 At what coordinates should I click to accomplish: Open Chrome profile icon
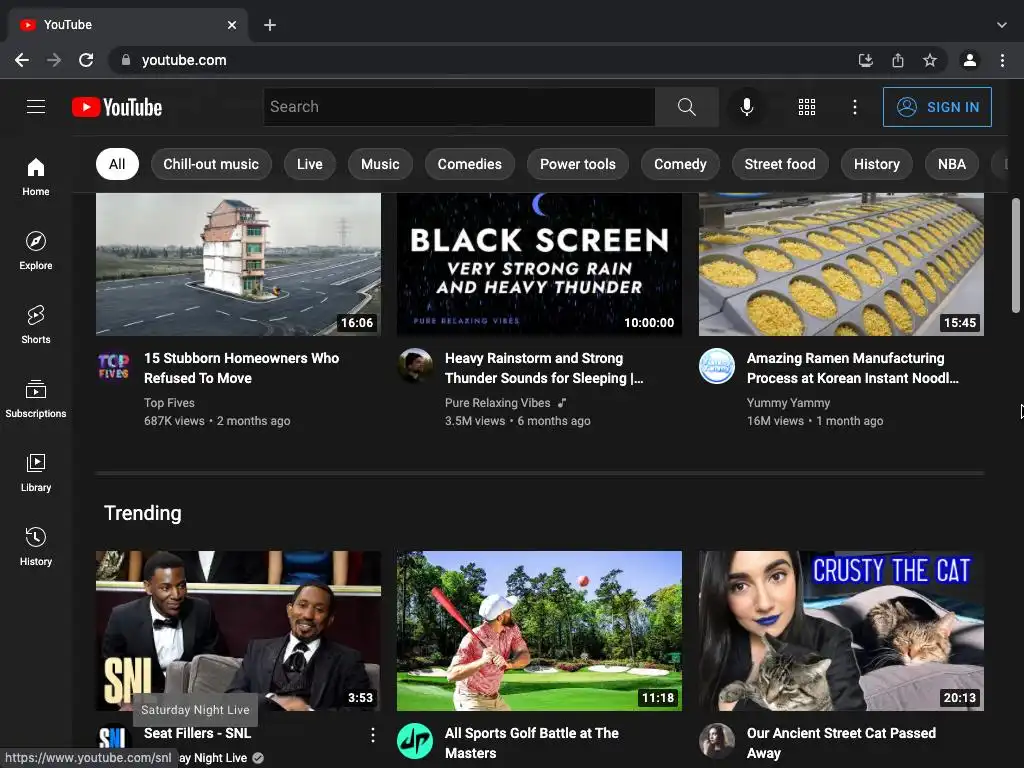(970, 60)
